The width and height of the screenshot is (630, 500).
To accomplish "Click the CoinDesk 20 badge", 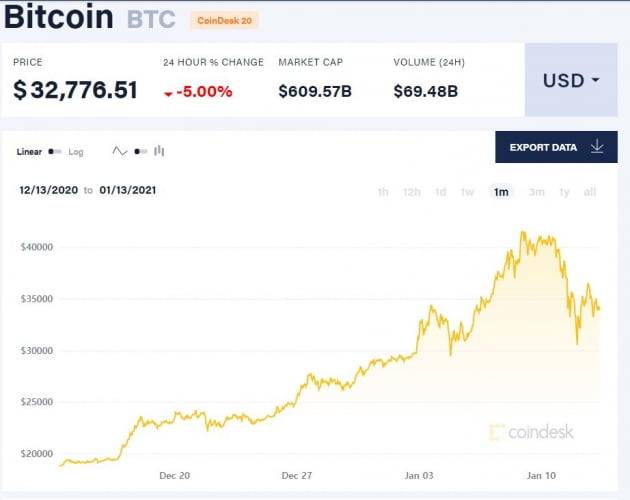I will pyautogui.click(x=225, y=20).
